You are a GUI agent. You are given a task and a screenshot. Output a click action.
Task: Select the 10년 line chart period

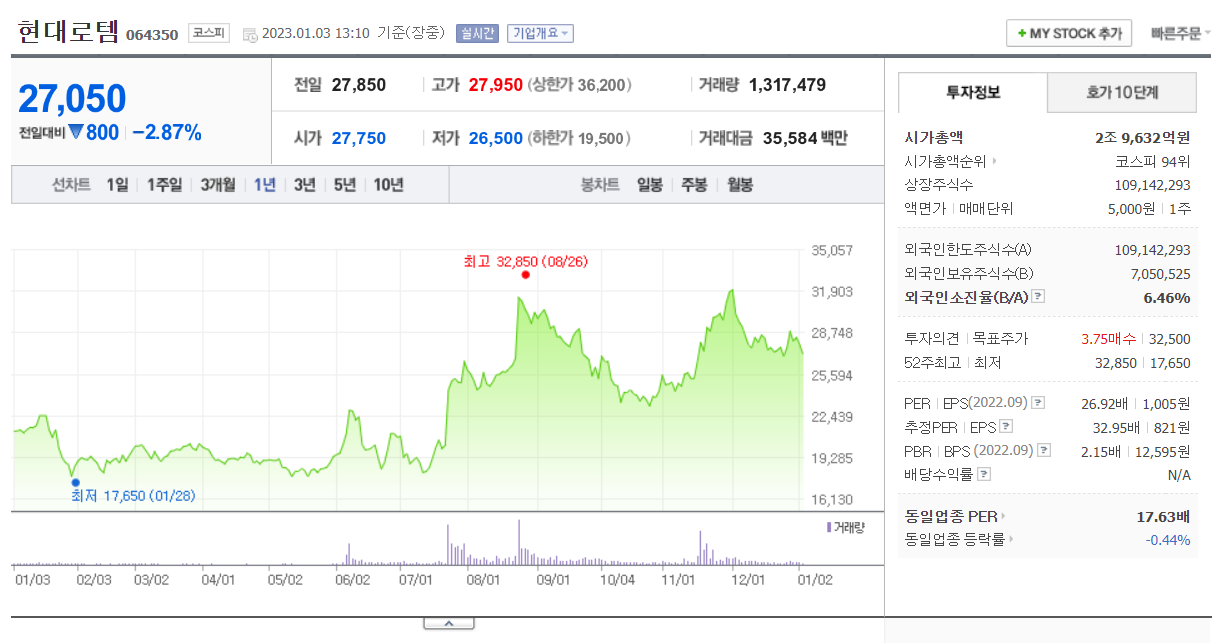(389, 185)
